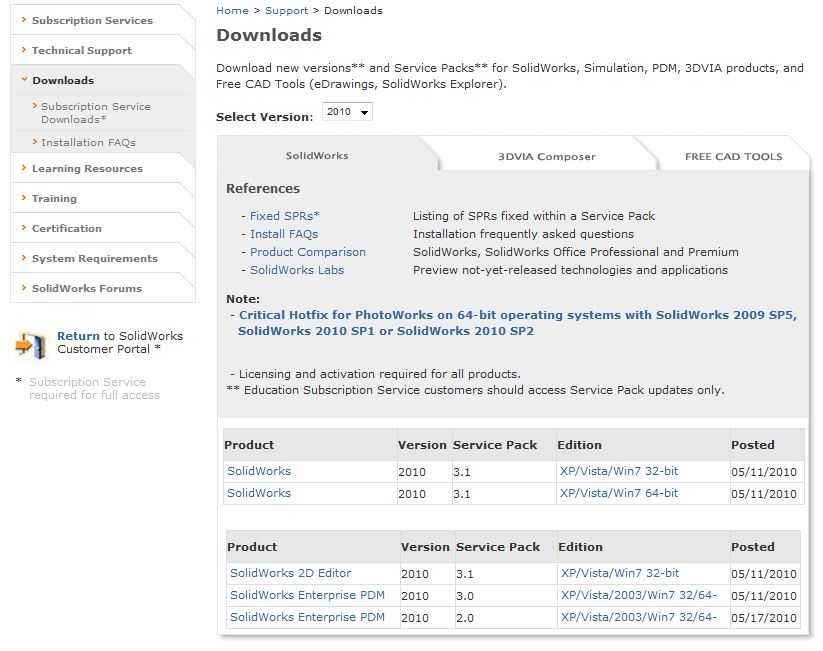Open the Critical Hotfix for PhotoWorks note link
This screenshot has width=823, height=651.
(x=517, y=323)
